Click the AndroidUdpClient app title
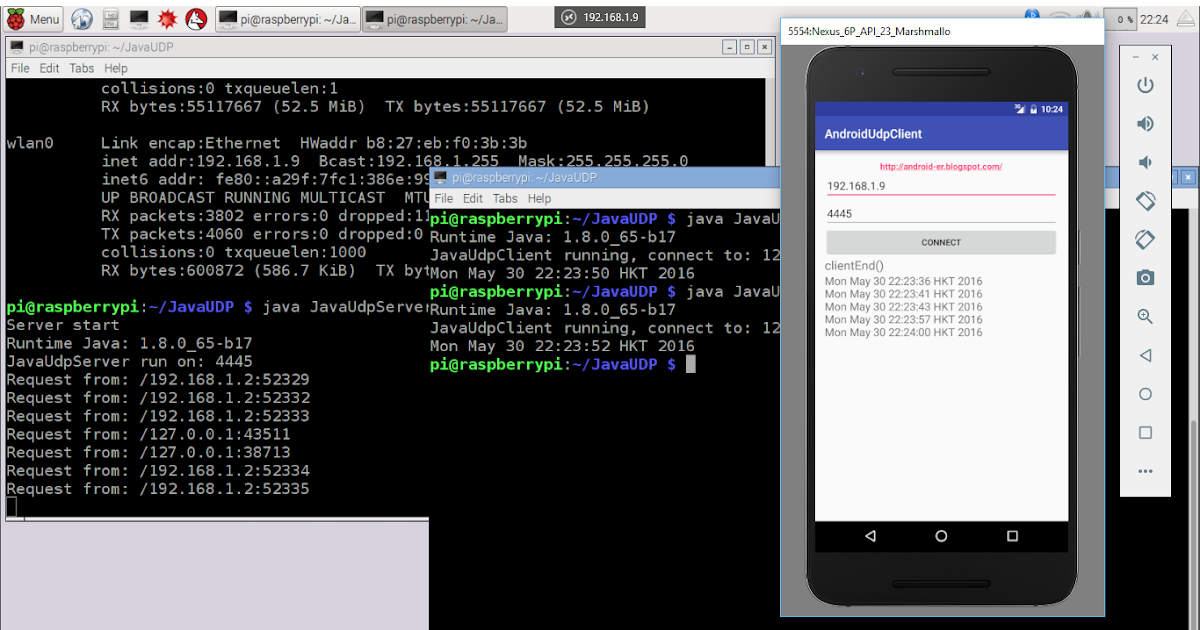 [x=873, y=134]
